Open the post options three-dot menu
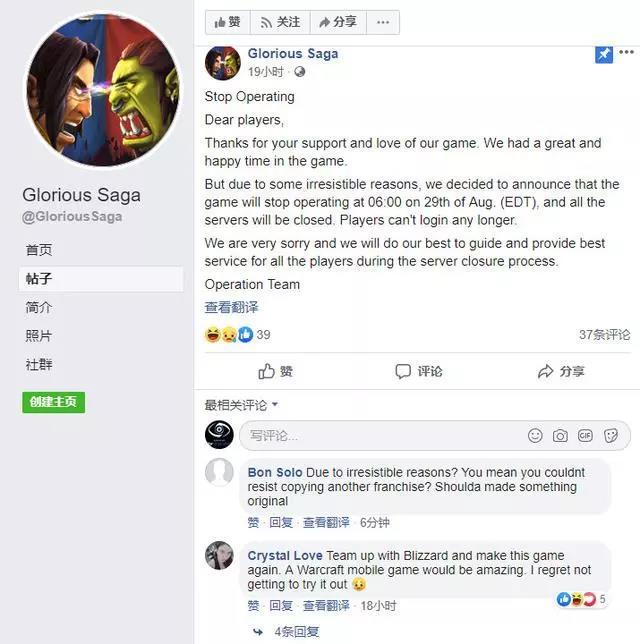The width and height of the screenshot is (640, 644). pyautogui.click(x=626, y=52)
